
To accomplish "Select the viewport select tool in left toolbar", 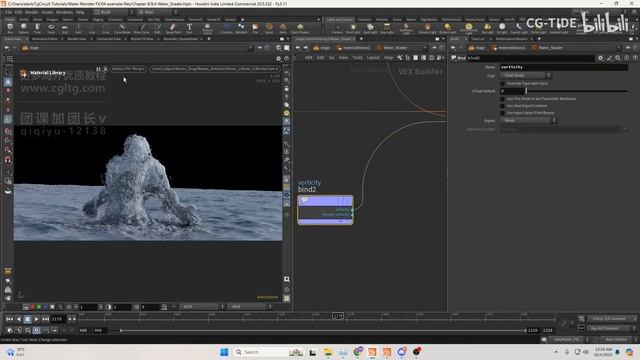I will 8,72.
